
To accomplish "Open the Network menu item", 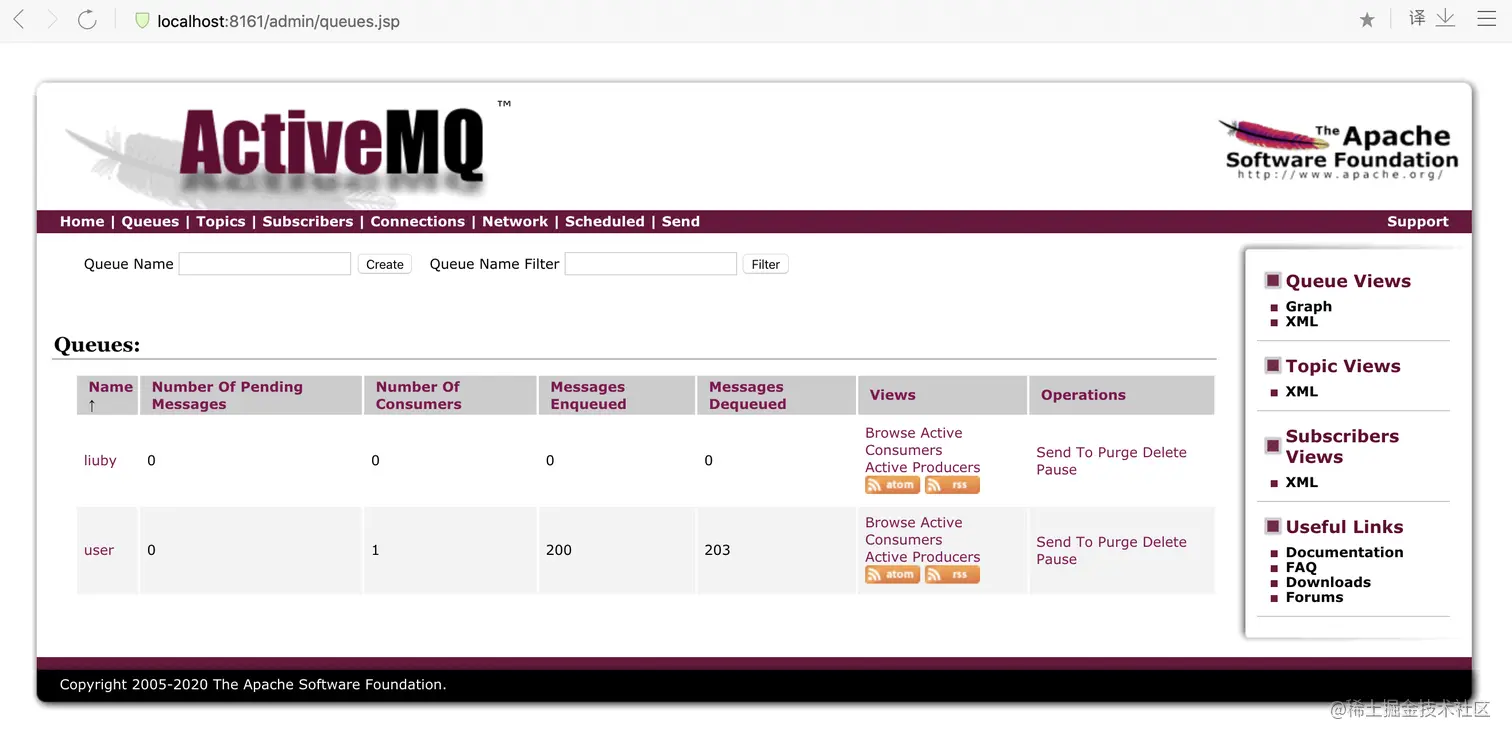I will coord(515,222).
